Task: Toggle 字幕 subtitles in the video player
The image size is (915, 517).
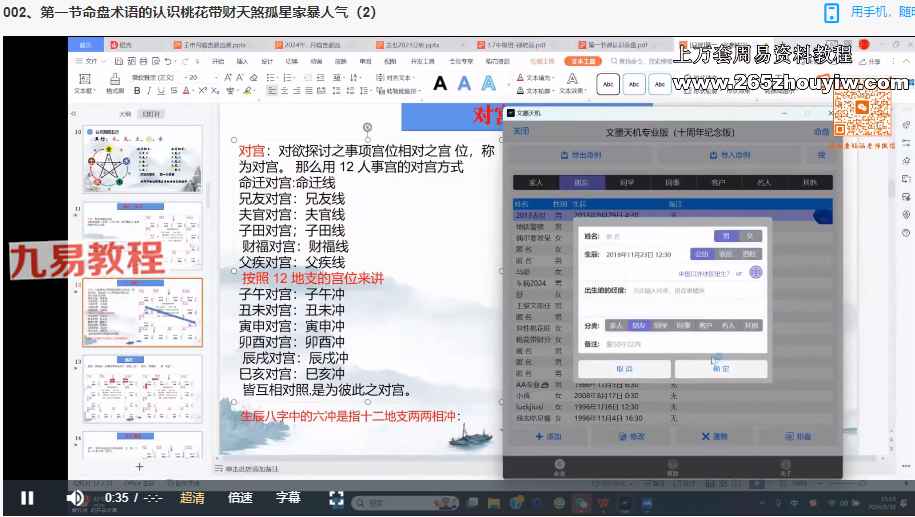Action: point(288,497)
